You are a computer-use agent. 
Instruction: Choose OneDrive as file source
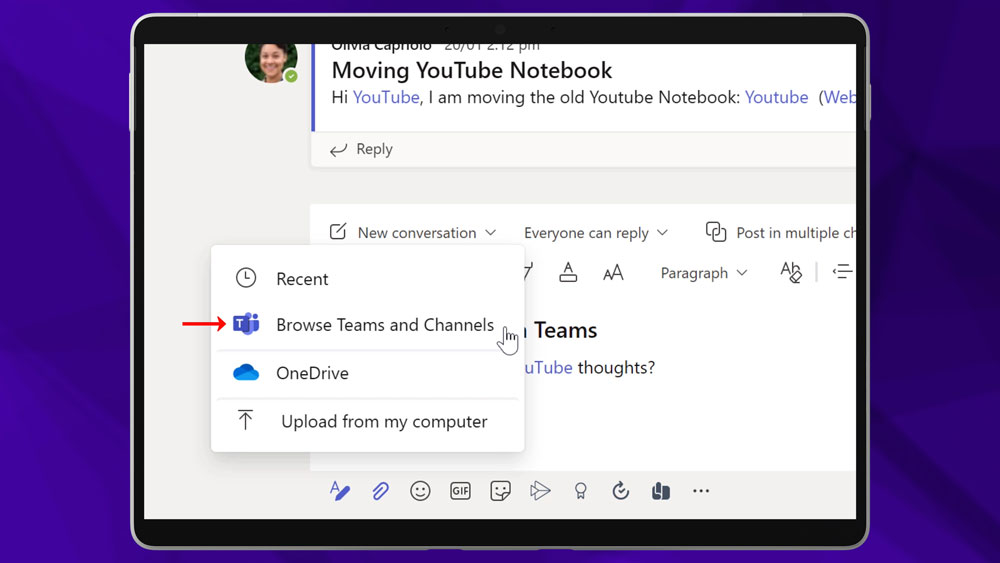tap(367, 373)
